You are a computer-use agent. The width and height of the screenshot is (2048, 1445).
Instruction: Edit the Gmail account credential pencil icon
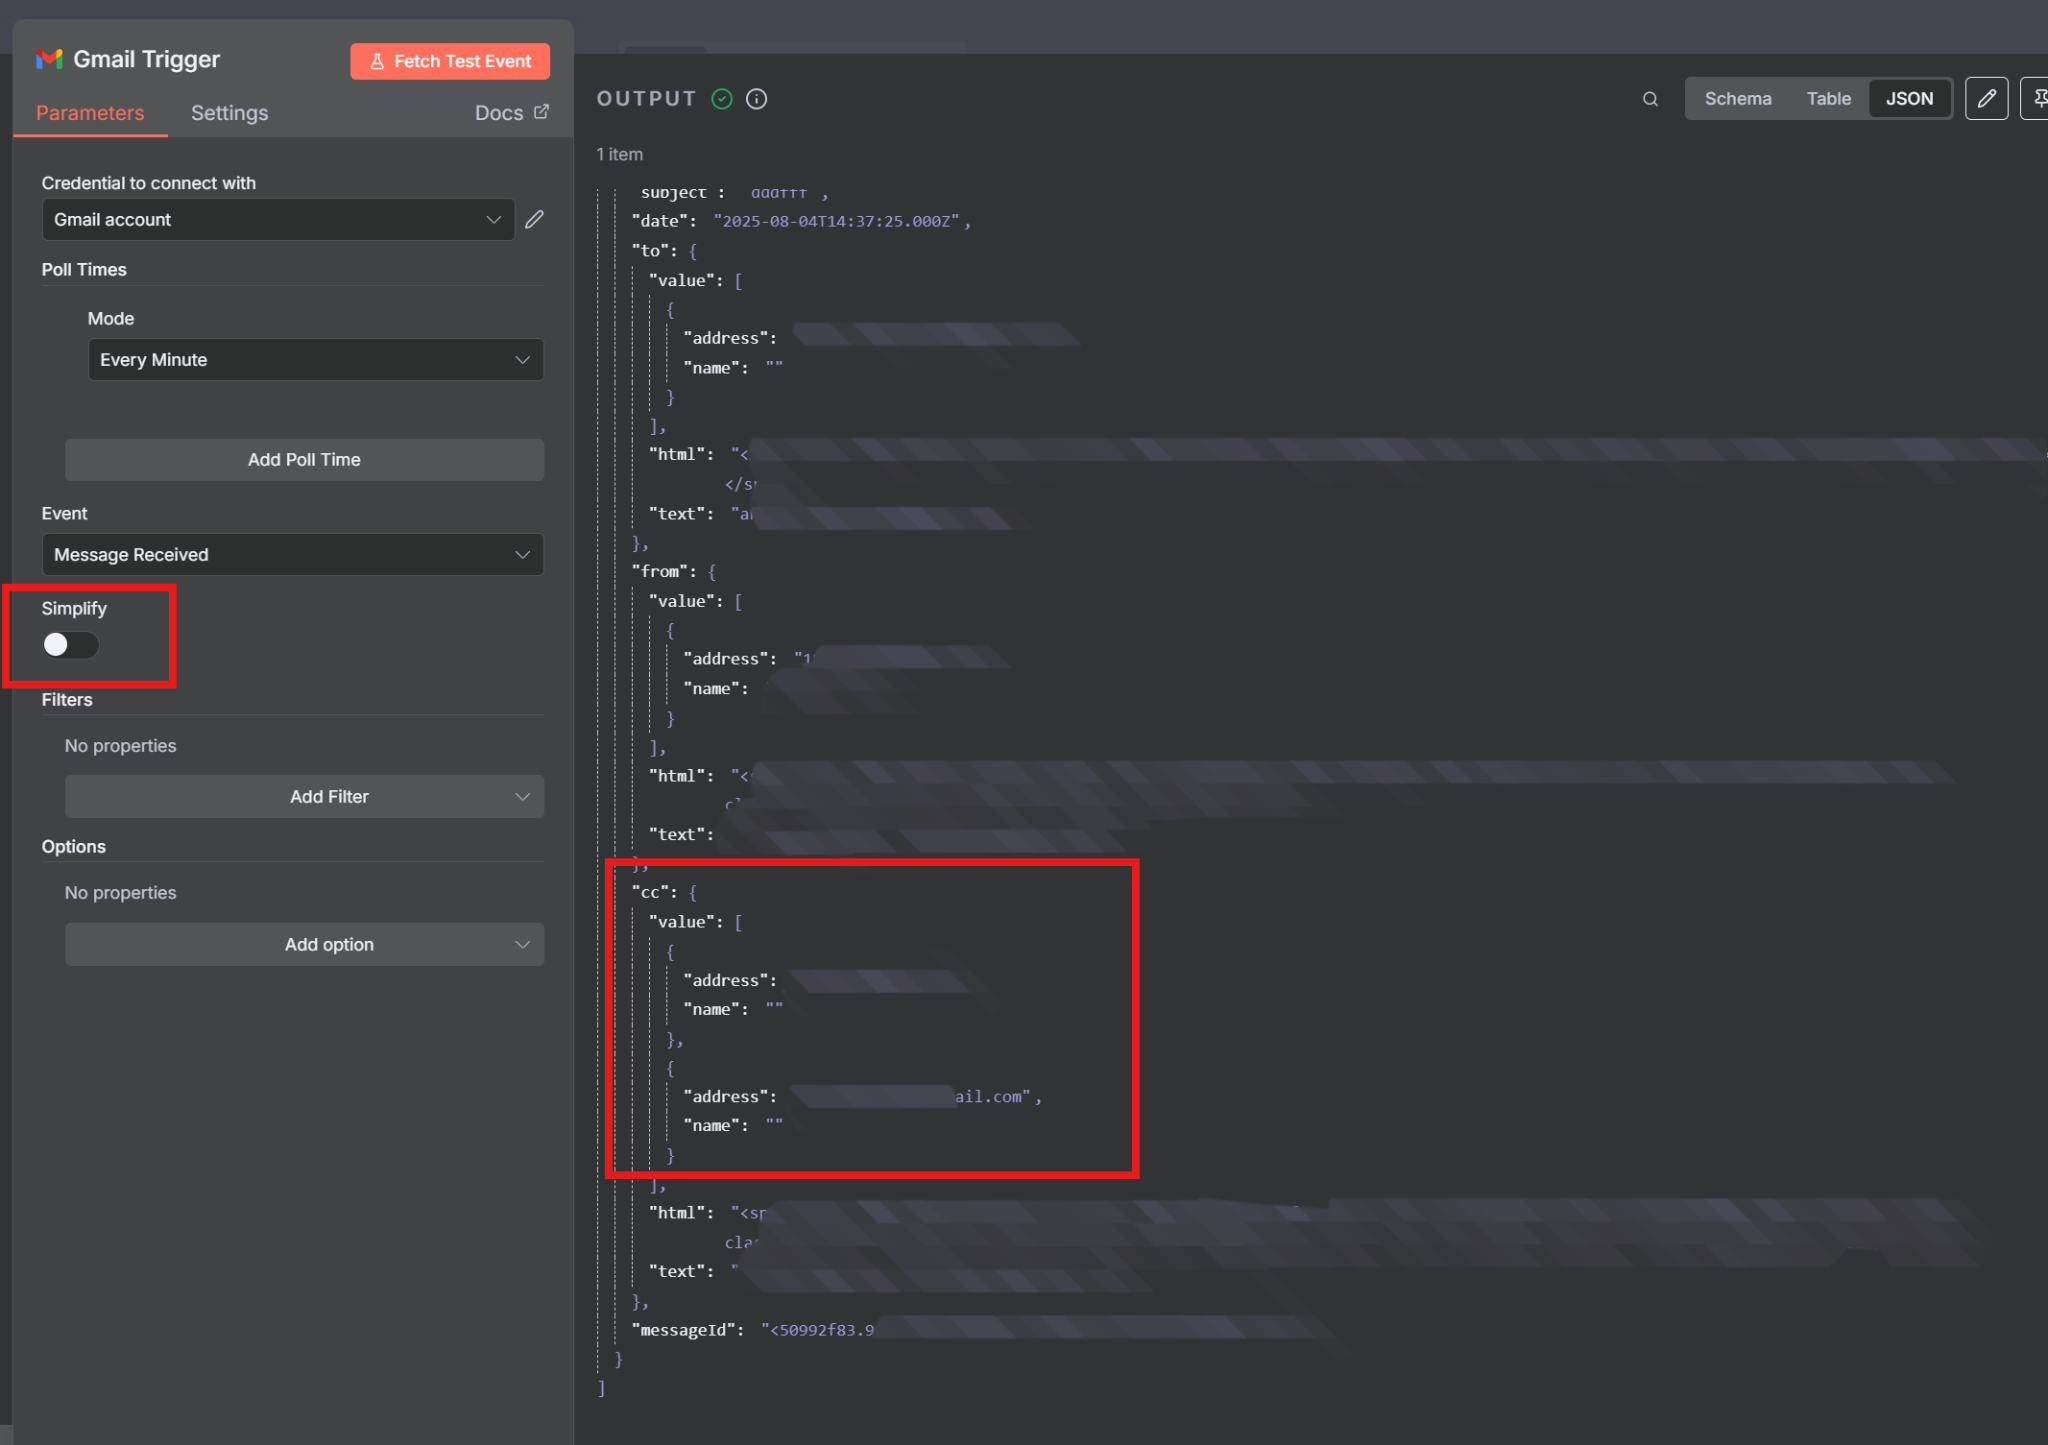[x=535, y=219]
